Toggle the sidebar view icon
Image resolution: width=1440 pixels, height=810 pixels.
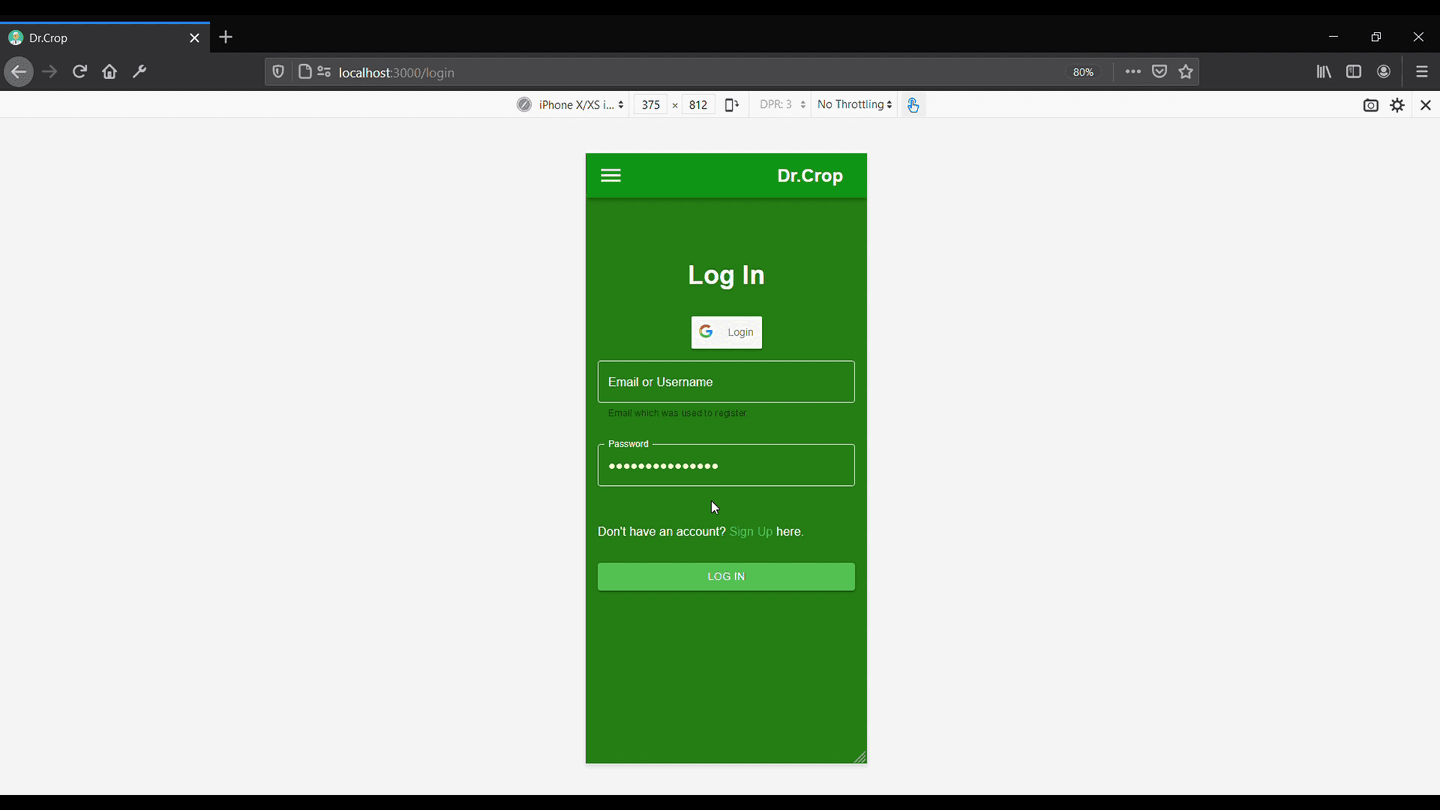1354,72
